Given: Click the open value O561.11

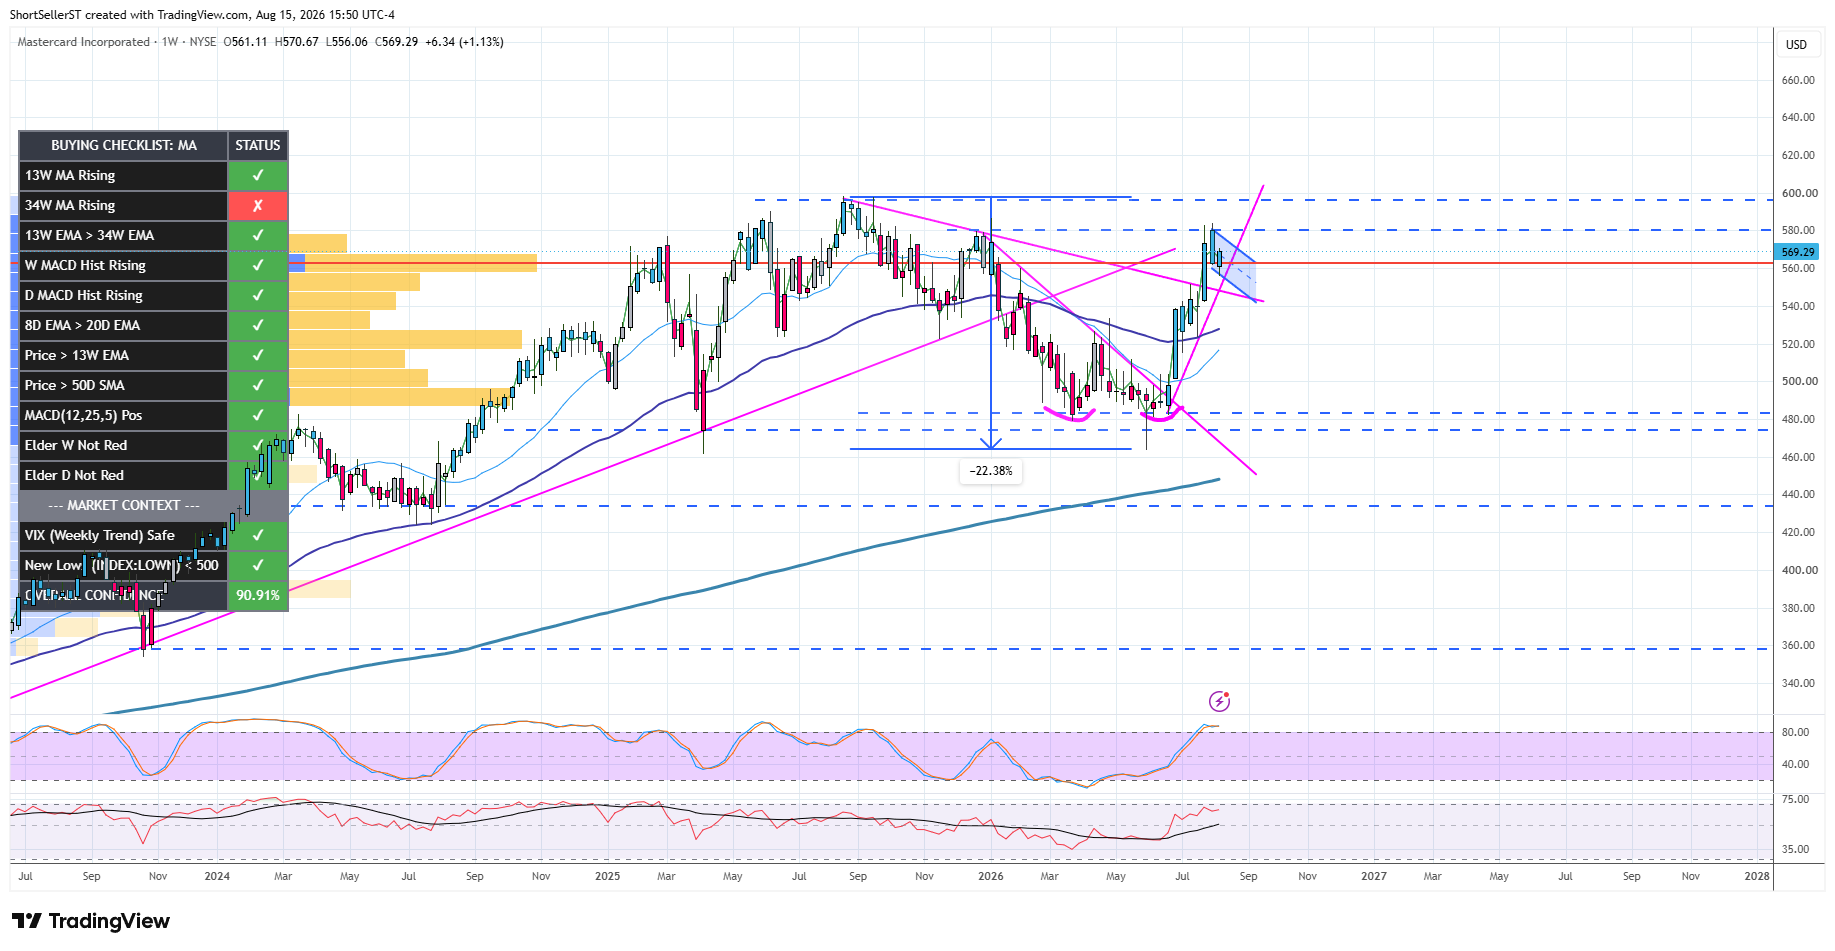Looking at the screenshot, I should (245, 42).
